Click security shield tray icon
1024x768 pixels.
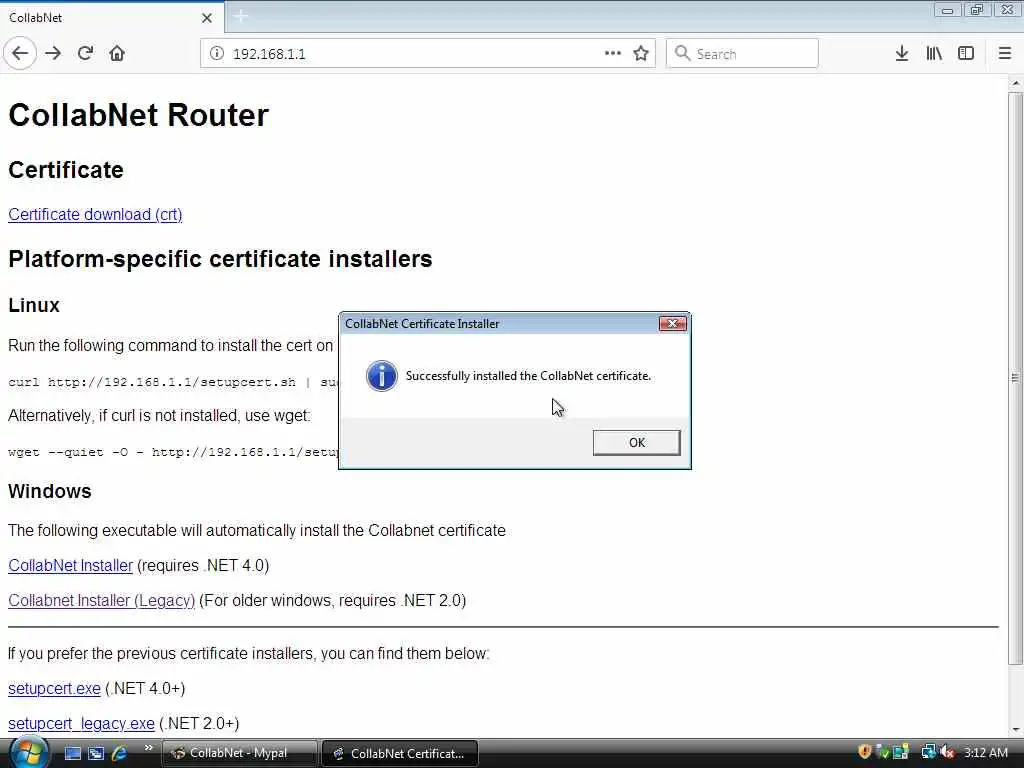pos(865,752)
